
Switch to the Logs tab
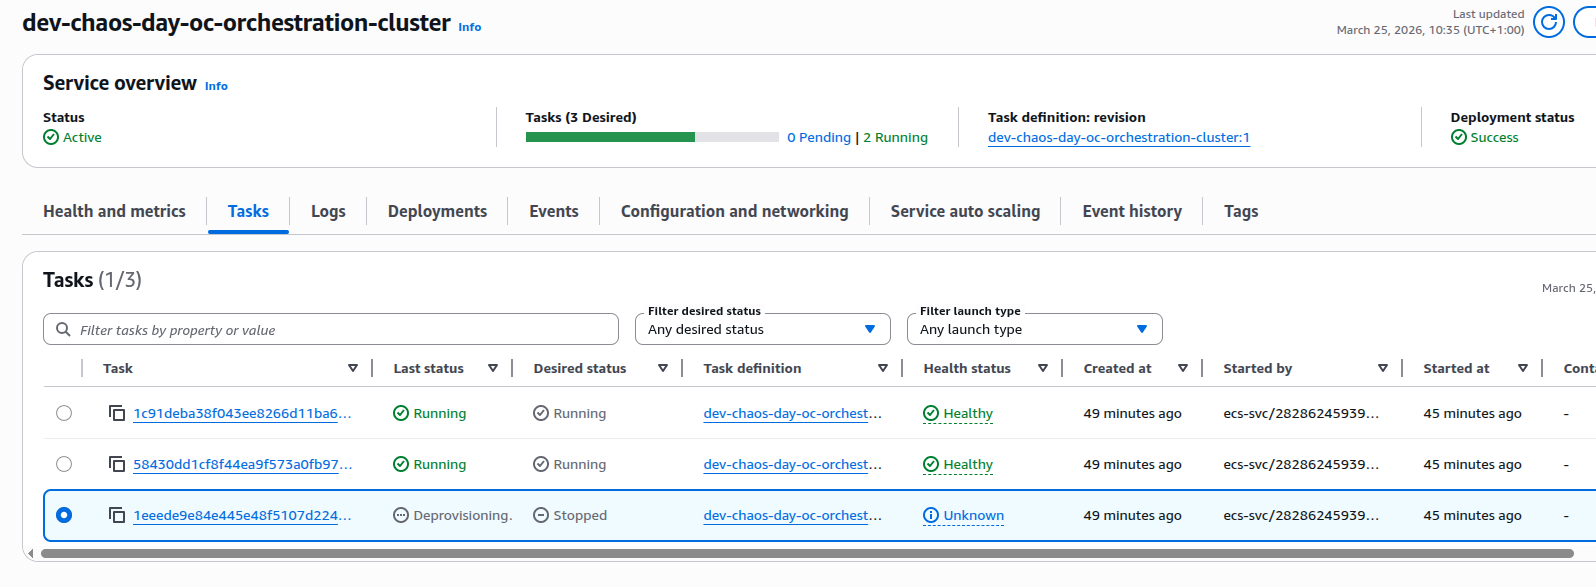(x=328, y=211)
